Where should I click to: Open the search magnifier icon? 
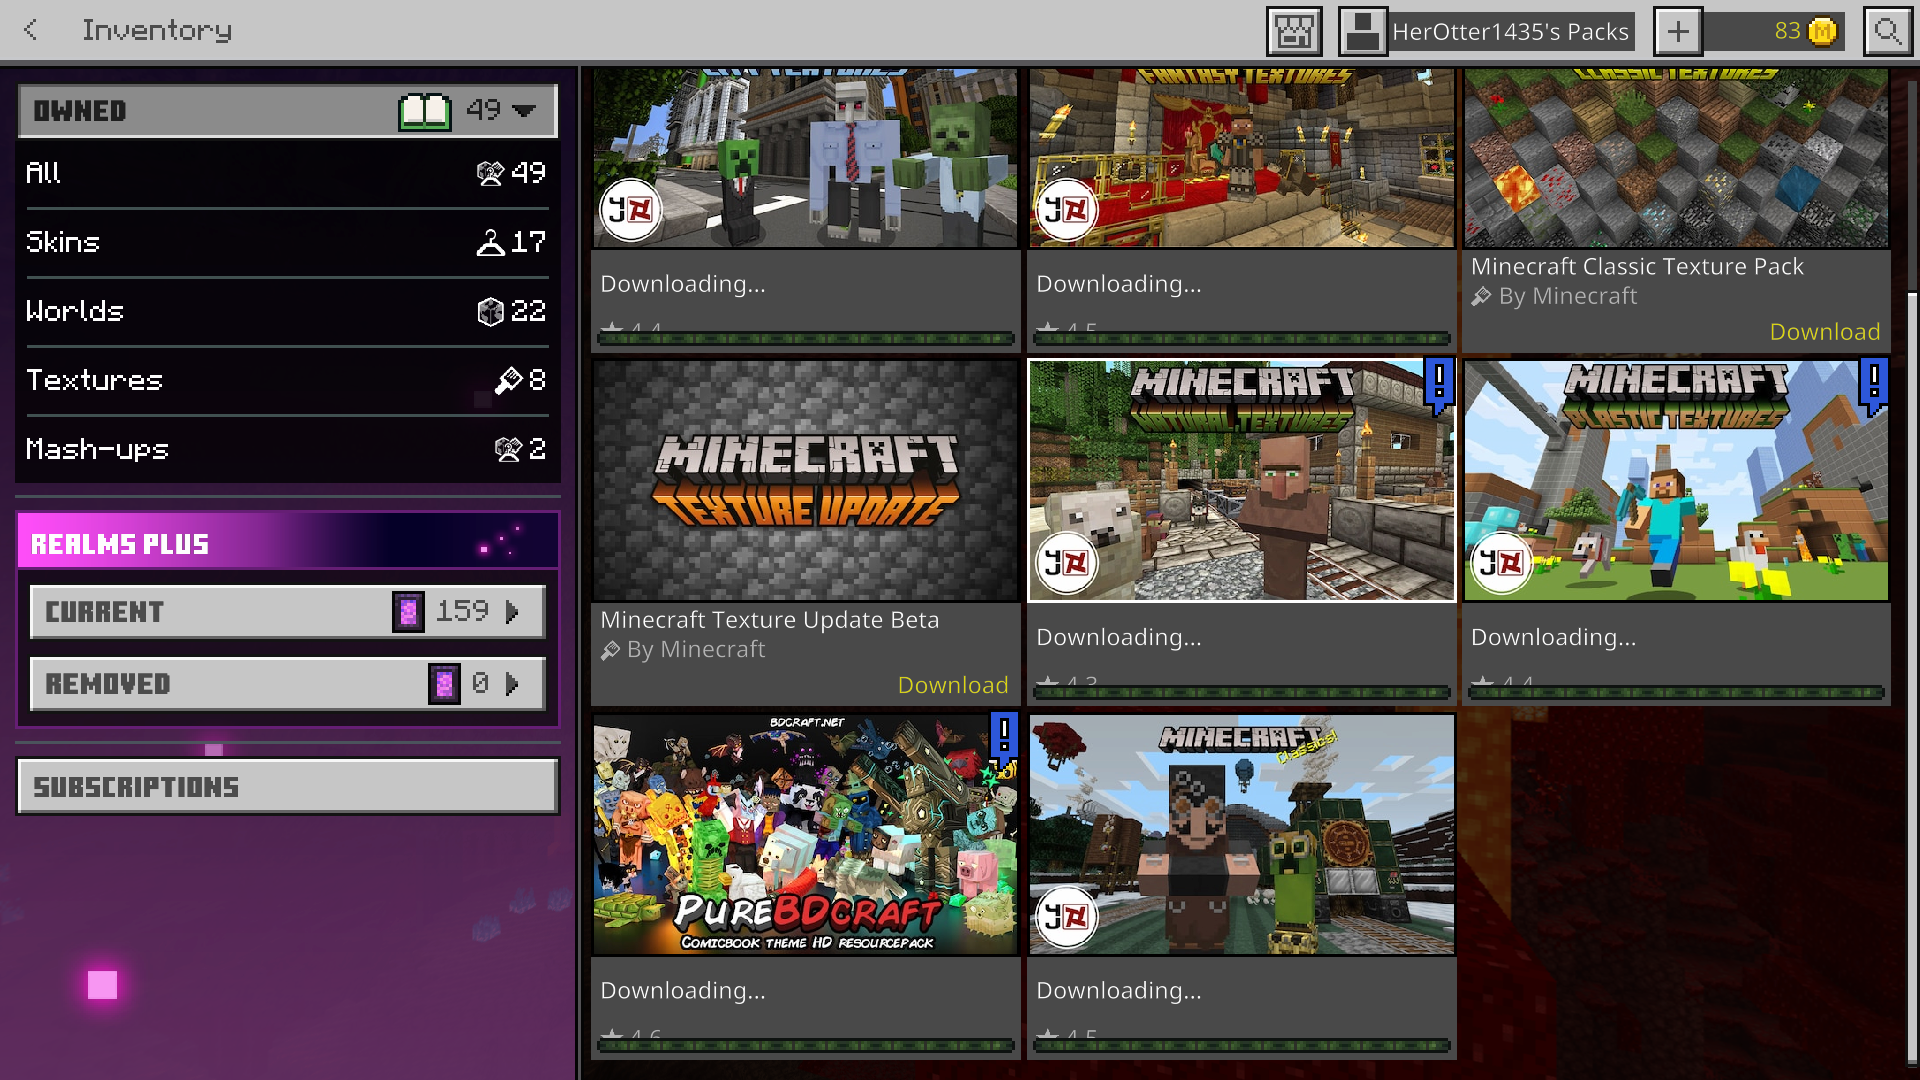coord(1887,31)
